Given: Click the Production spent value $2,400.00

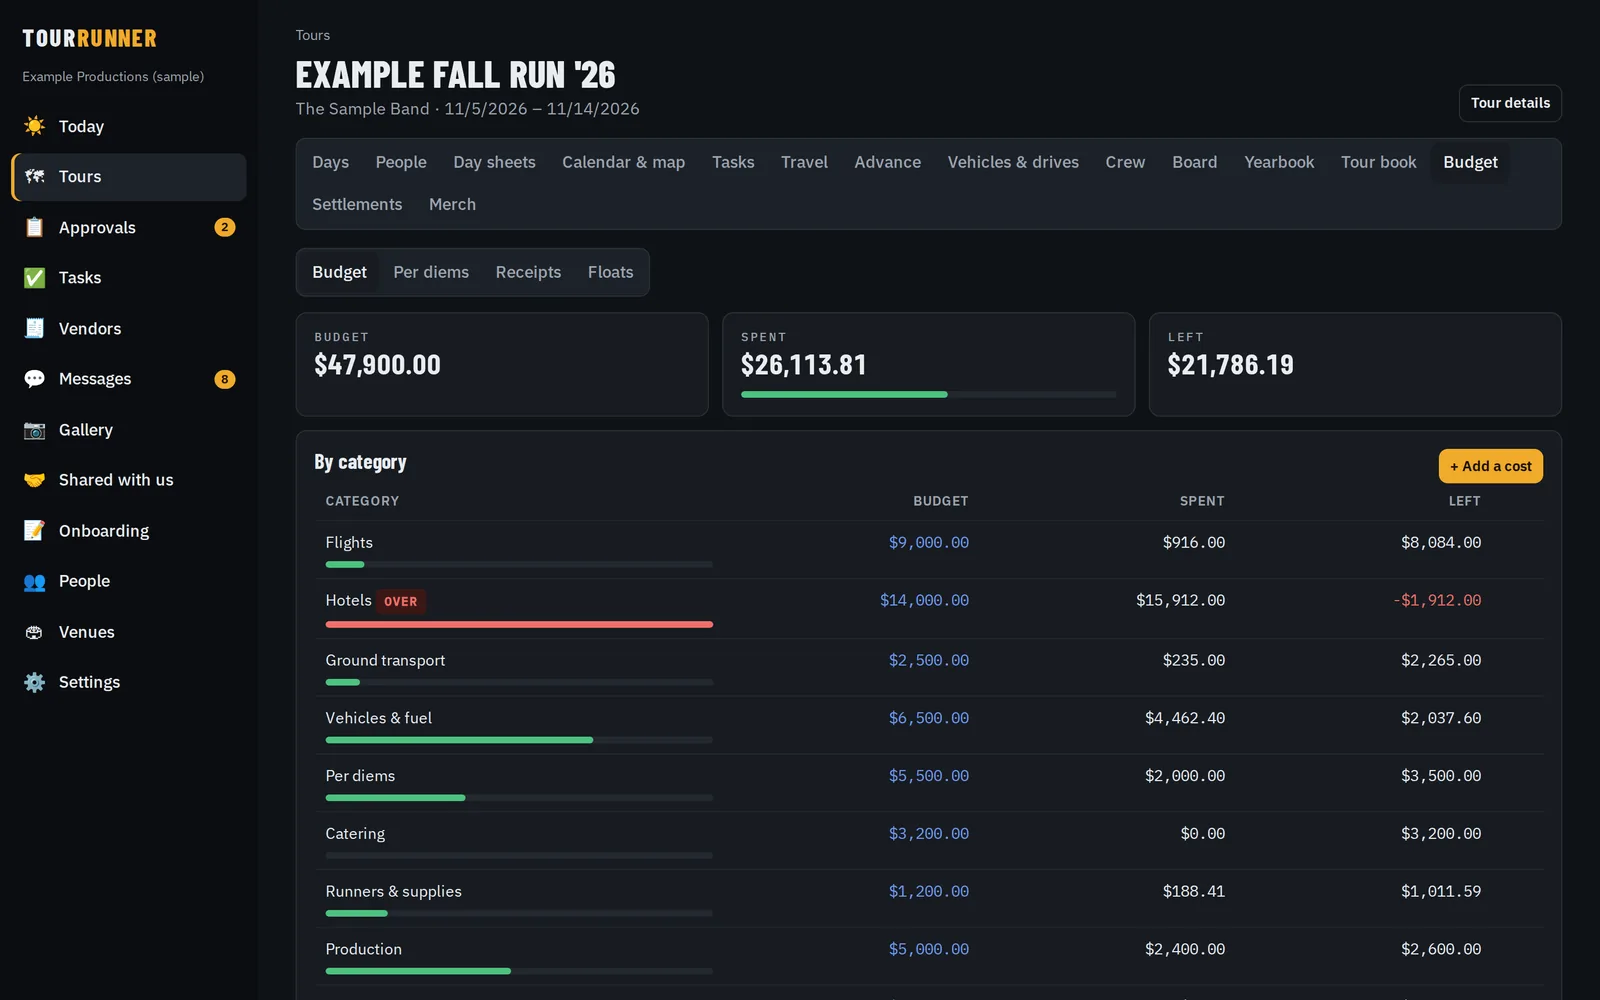Looking at the screenshot, I should 1185,949.
